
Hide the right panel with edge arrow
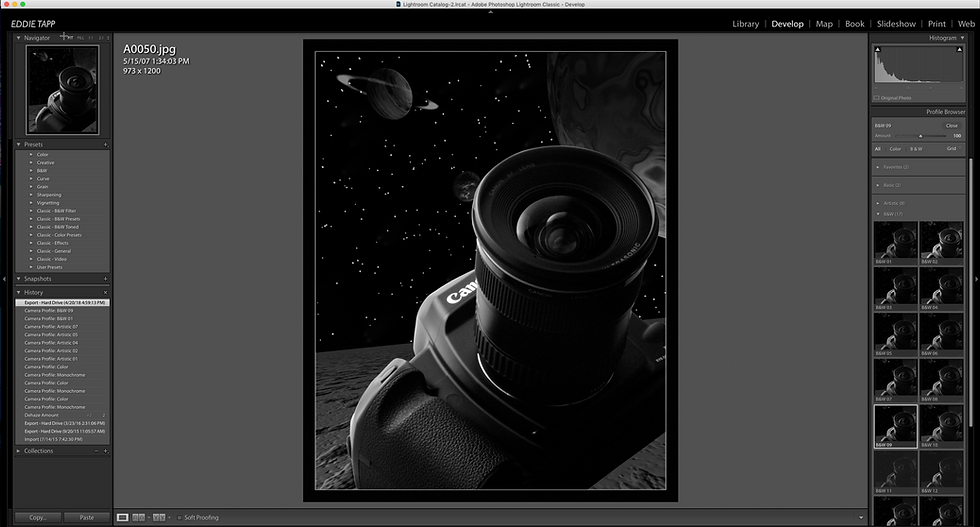point(976,279)
